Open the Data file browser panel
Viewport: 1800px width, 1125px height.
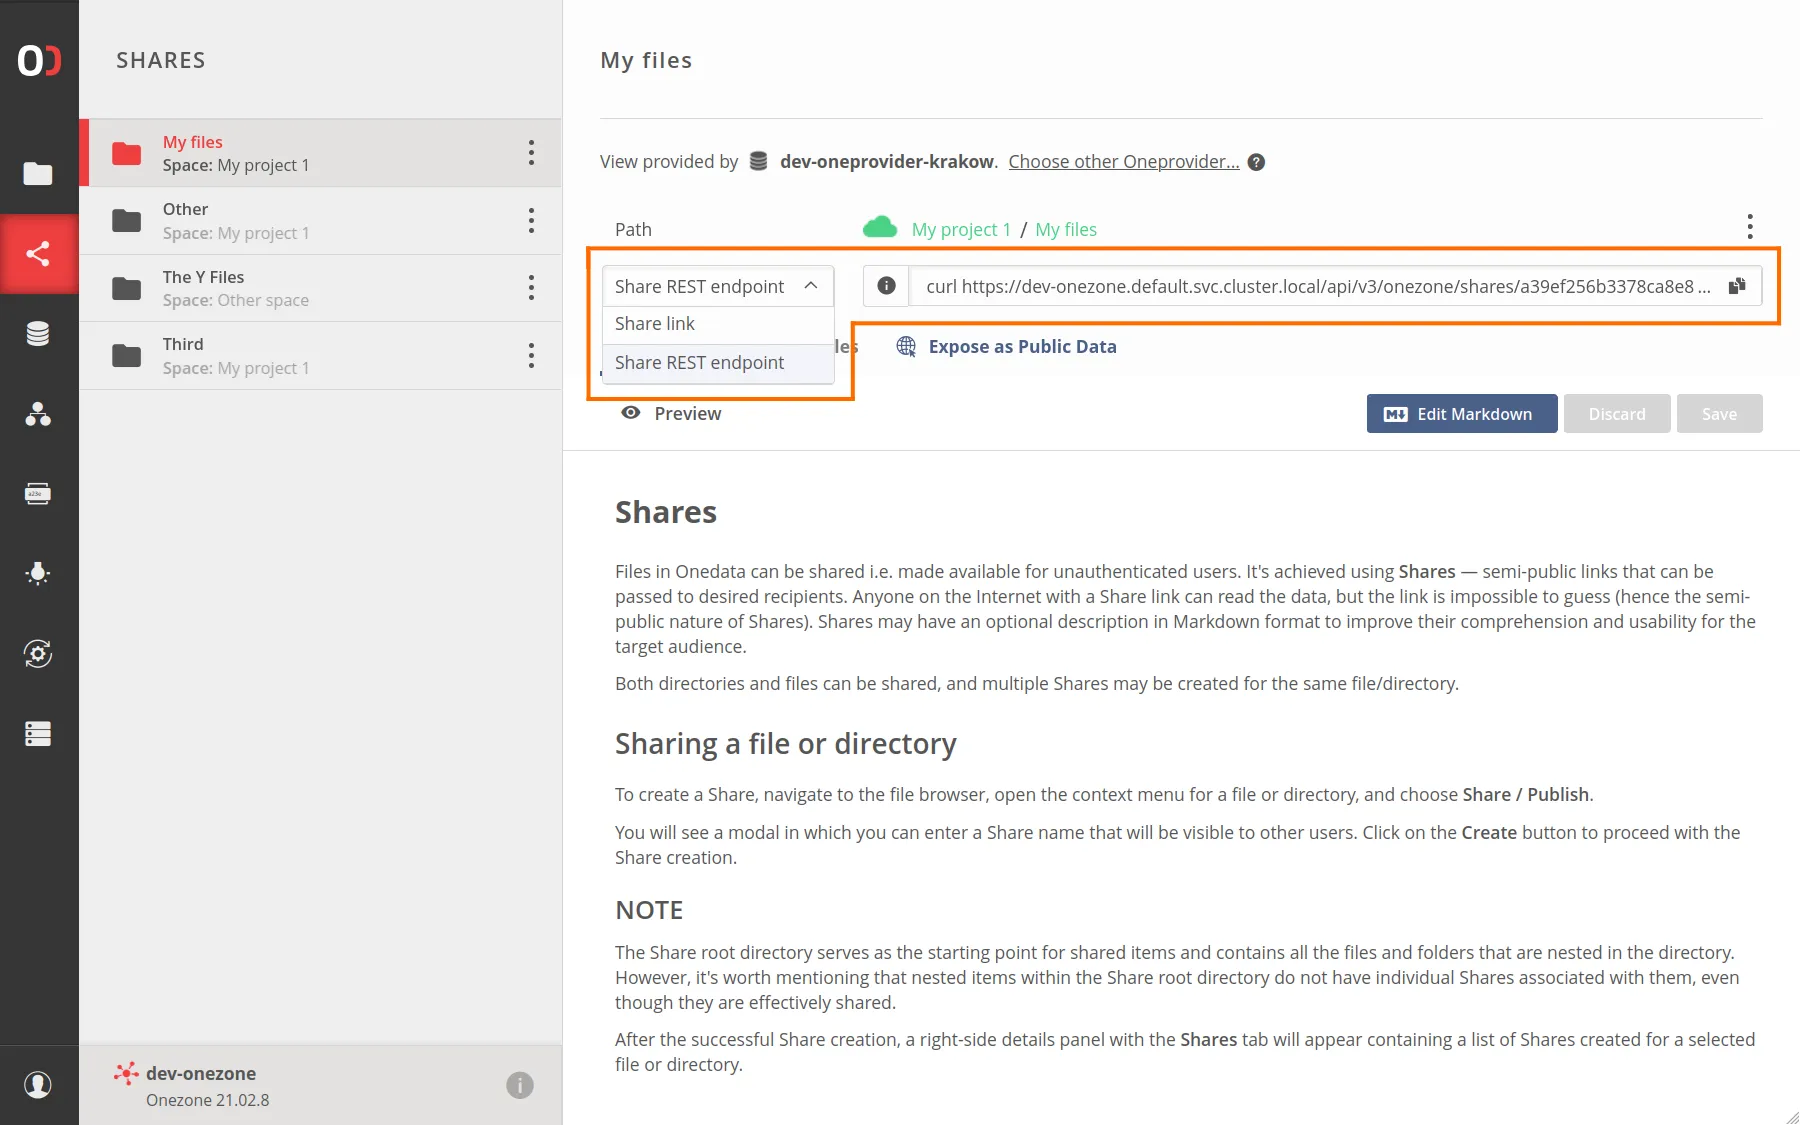click(x=39, y=174)
